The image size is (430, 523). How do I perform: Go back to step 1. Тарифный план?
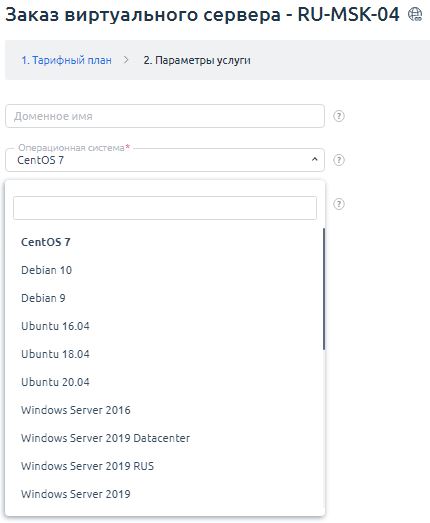point(66,60)
